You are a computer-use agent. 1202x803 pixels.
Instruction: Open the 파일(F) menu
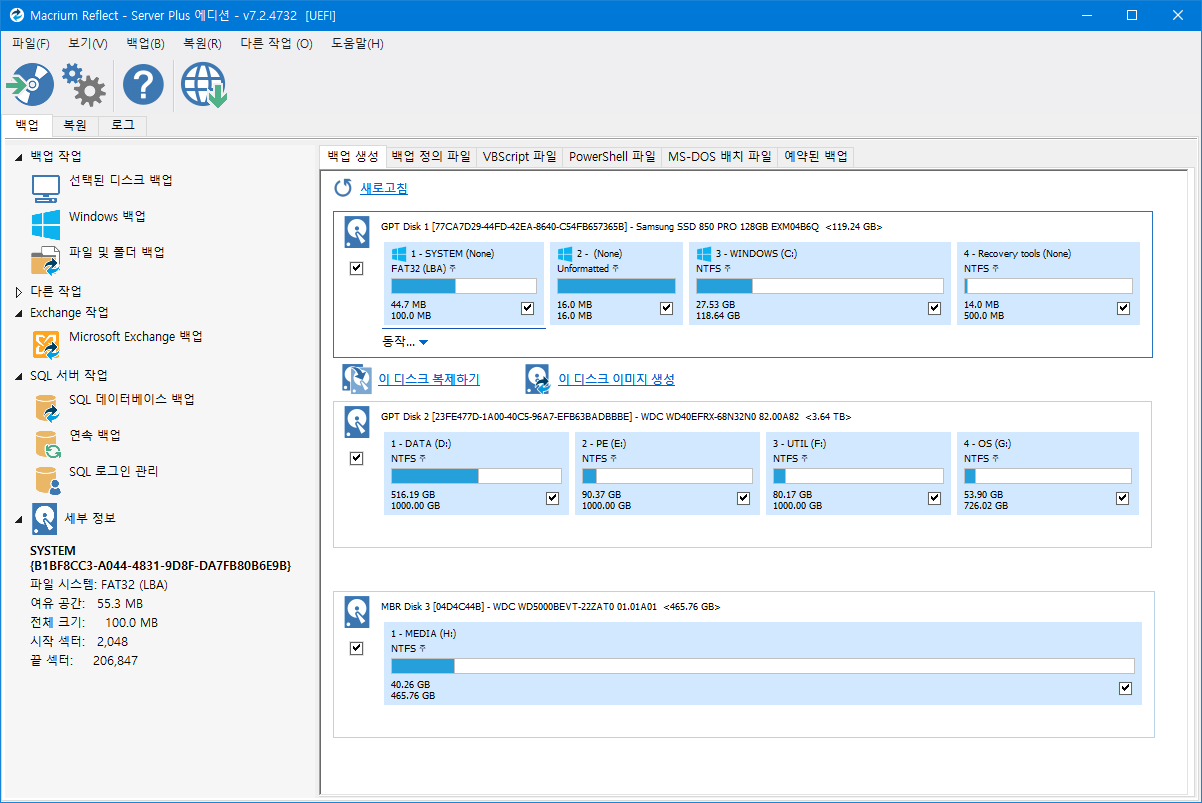point(31,44)
